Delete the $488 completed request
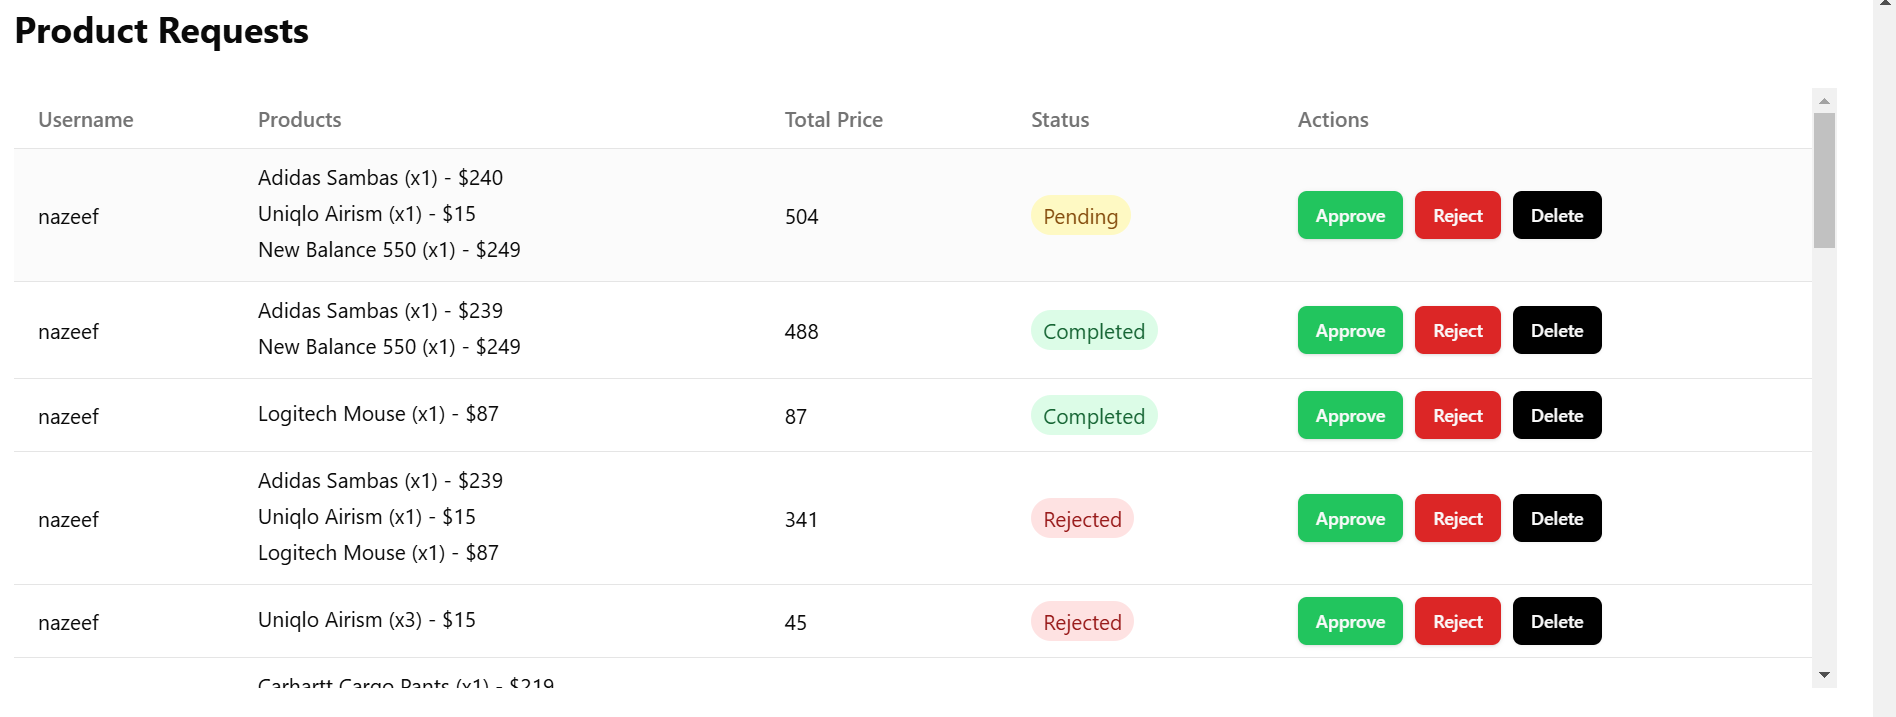This screenshot has width=1896, height=717. click(1556, 330)
